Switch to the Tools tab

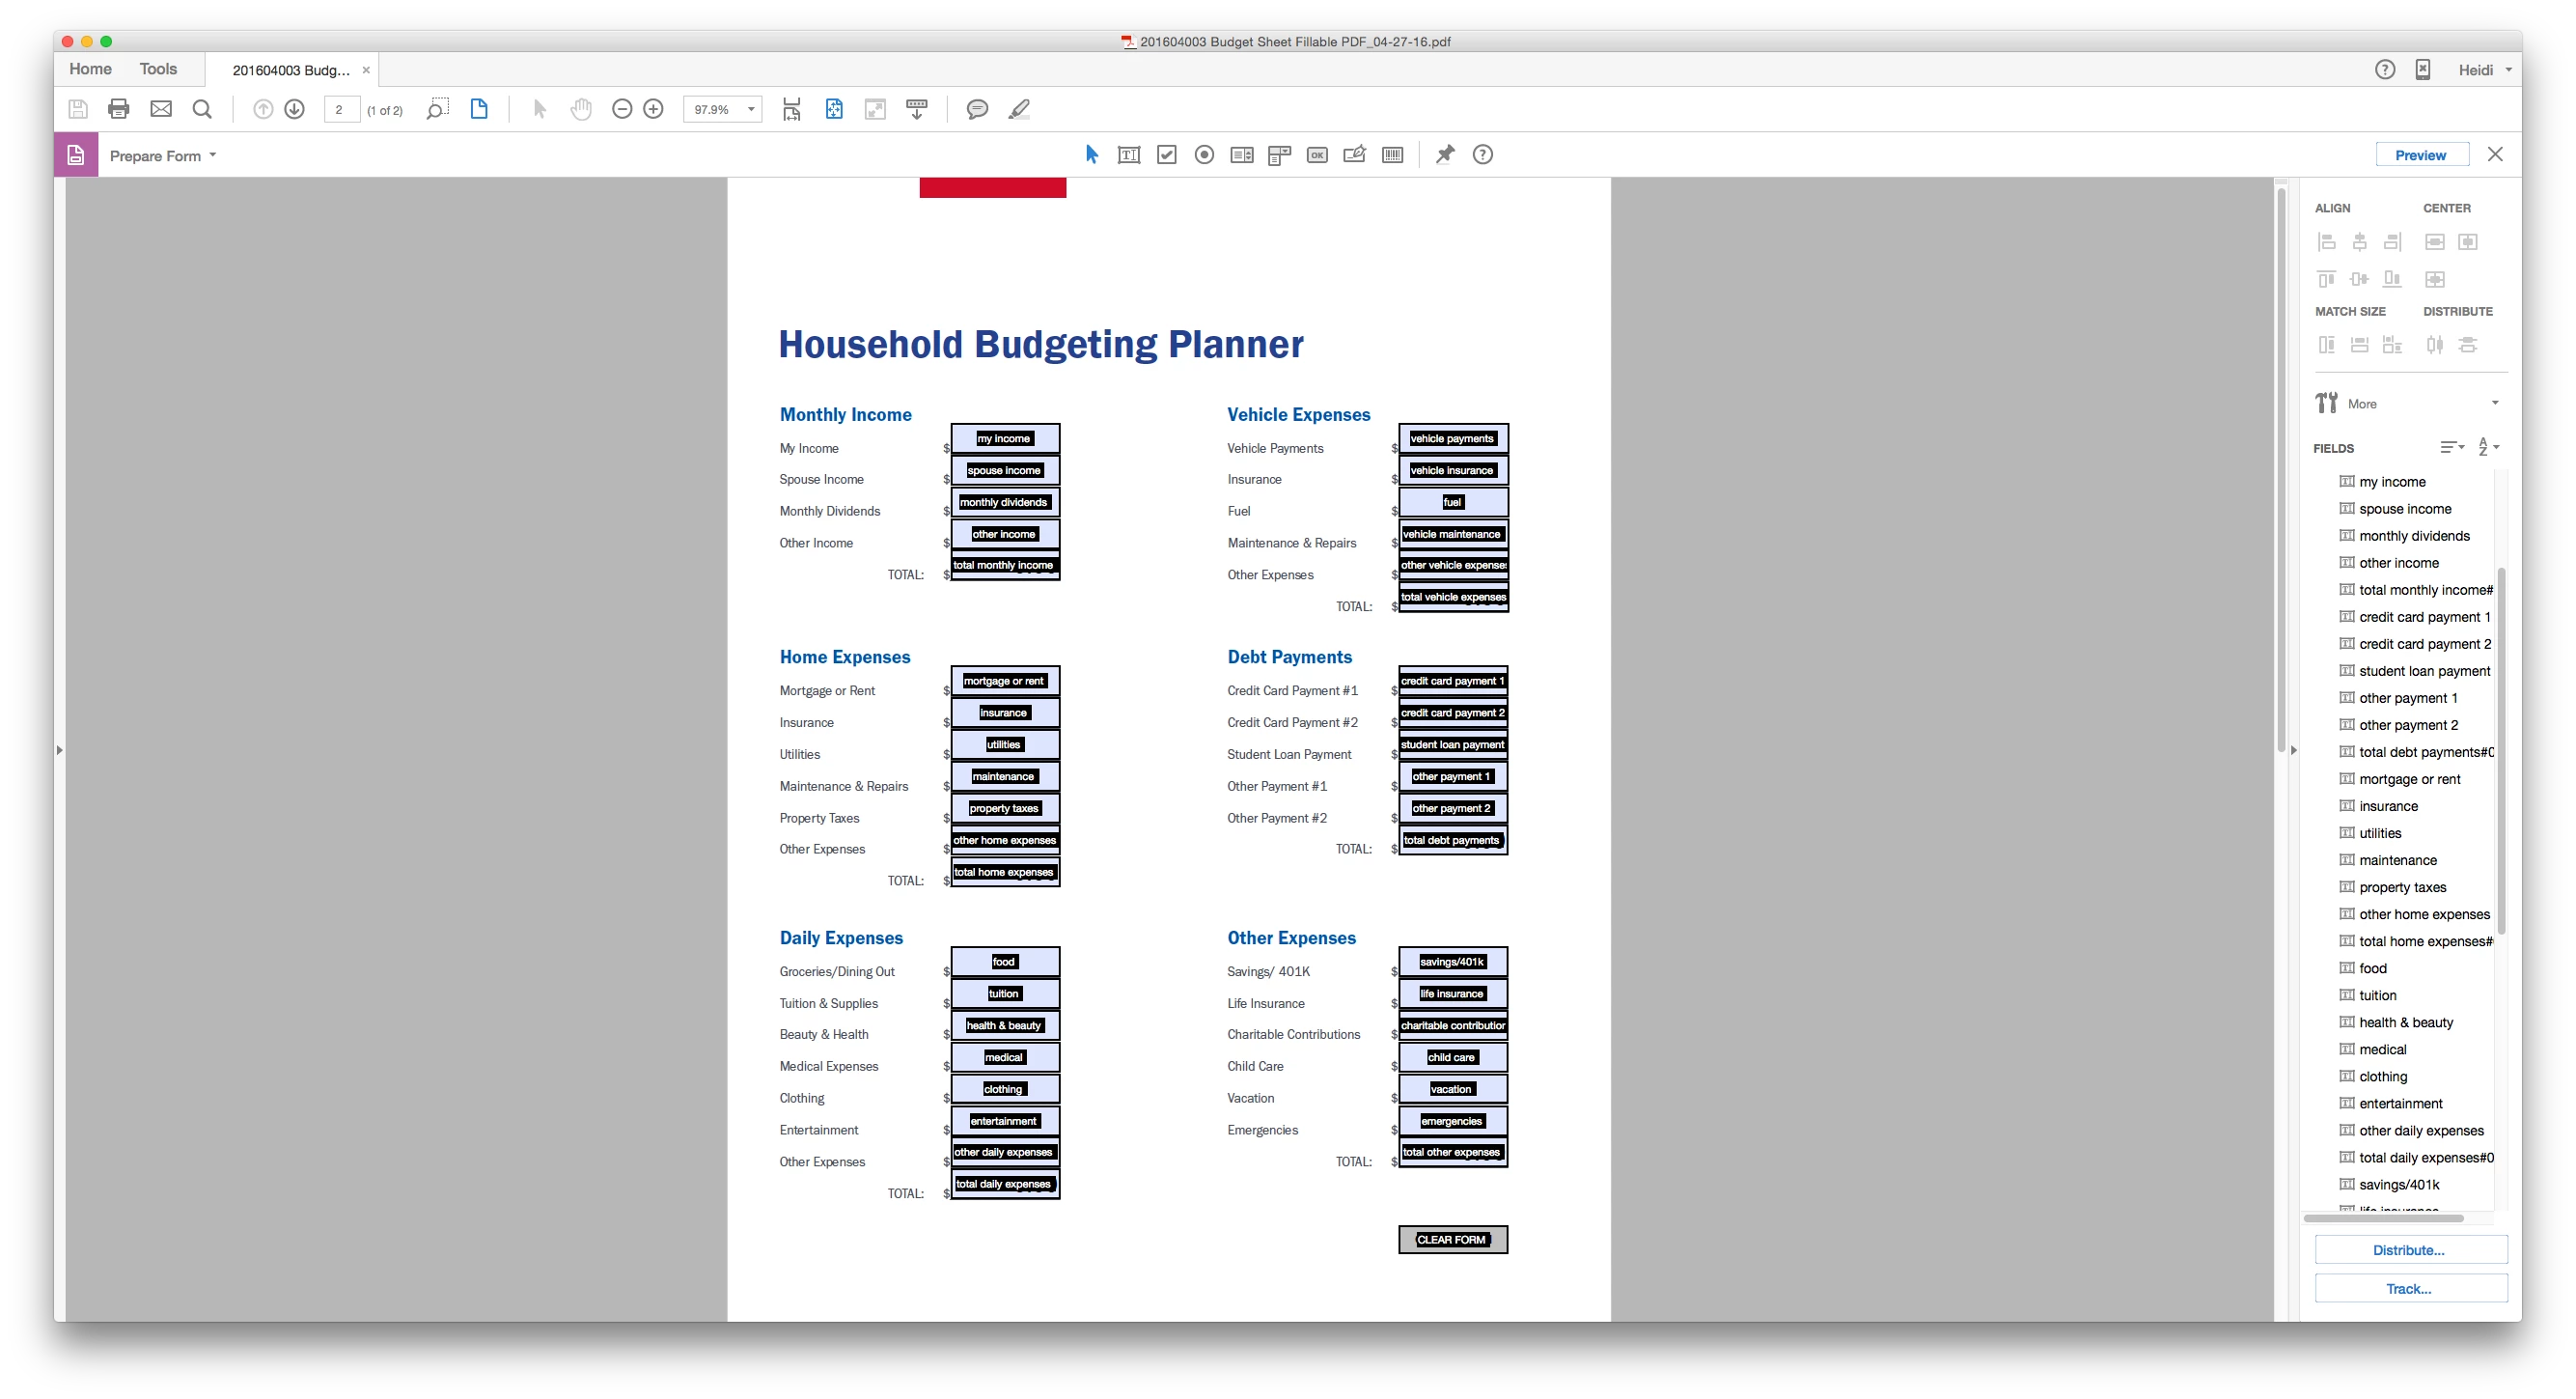pyautogui.click(x=158, y=69)
